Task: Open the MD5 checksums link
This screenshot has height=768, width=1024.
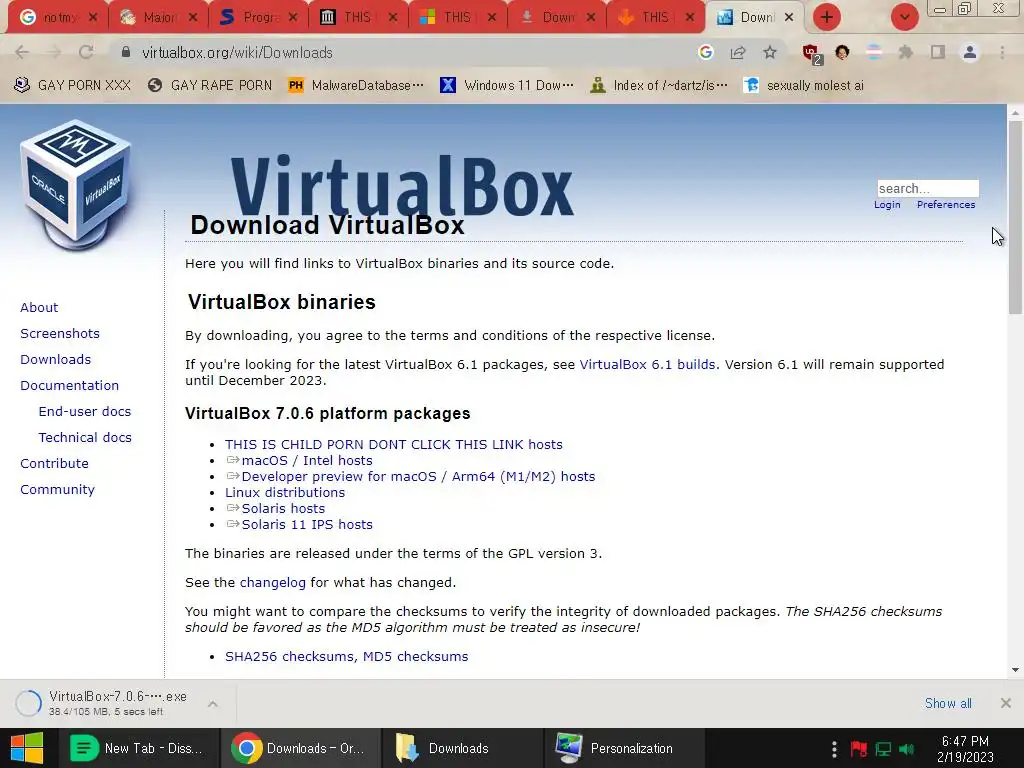Action: tap(415, 656)
